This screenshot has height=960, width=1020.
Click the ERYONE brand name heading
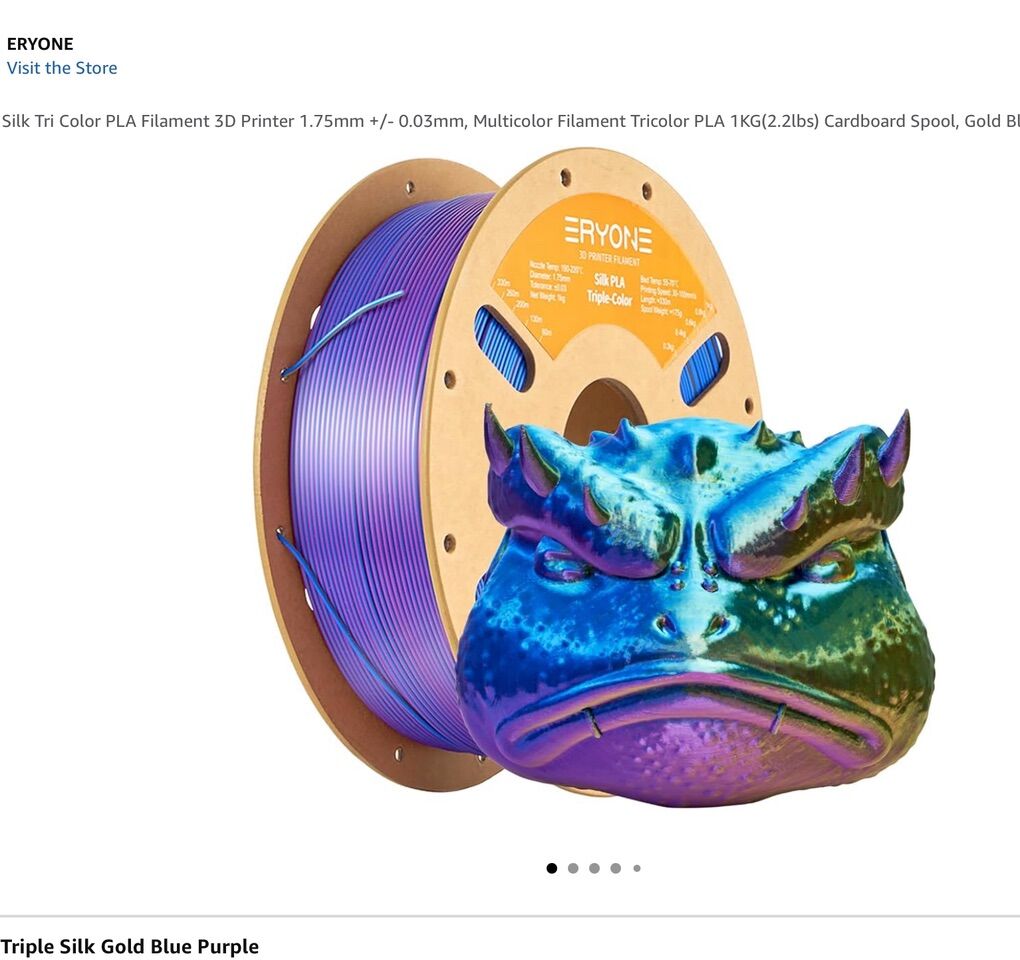pyautogui.click(x=40, y=44)
